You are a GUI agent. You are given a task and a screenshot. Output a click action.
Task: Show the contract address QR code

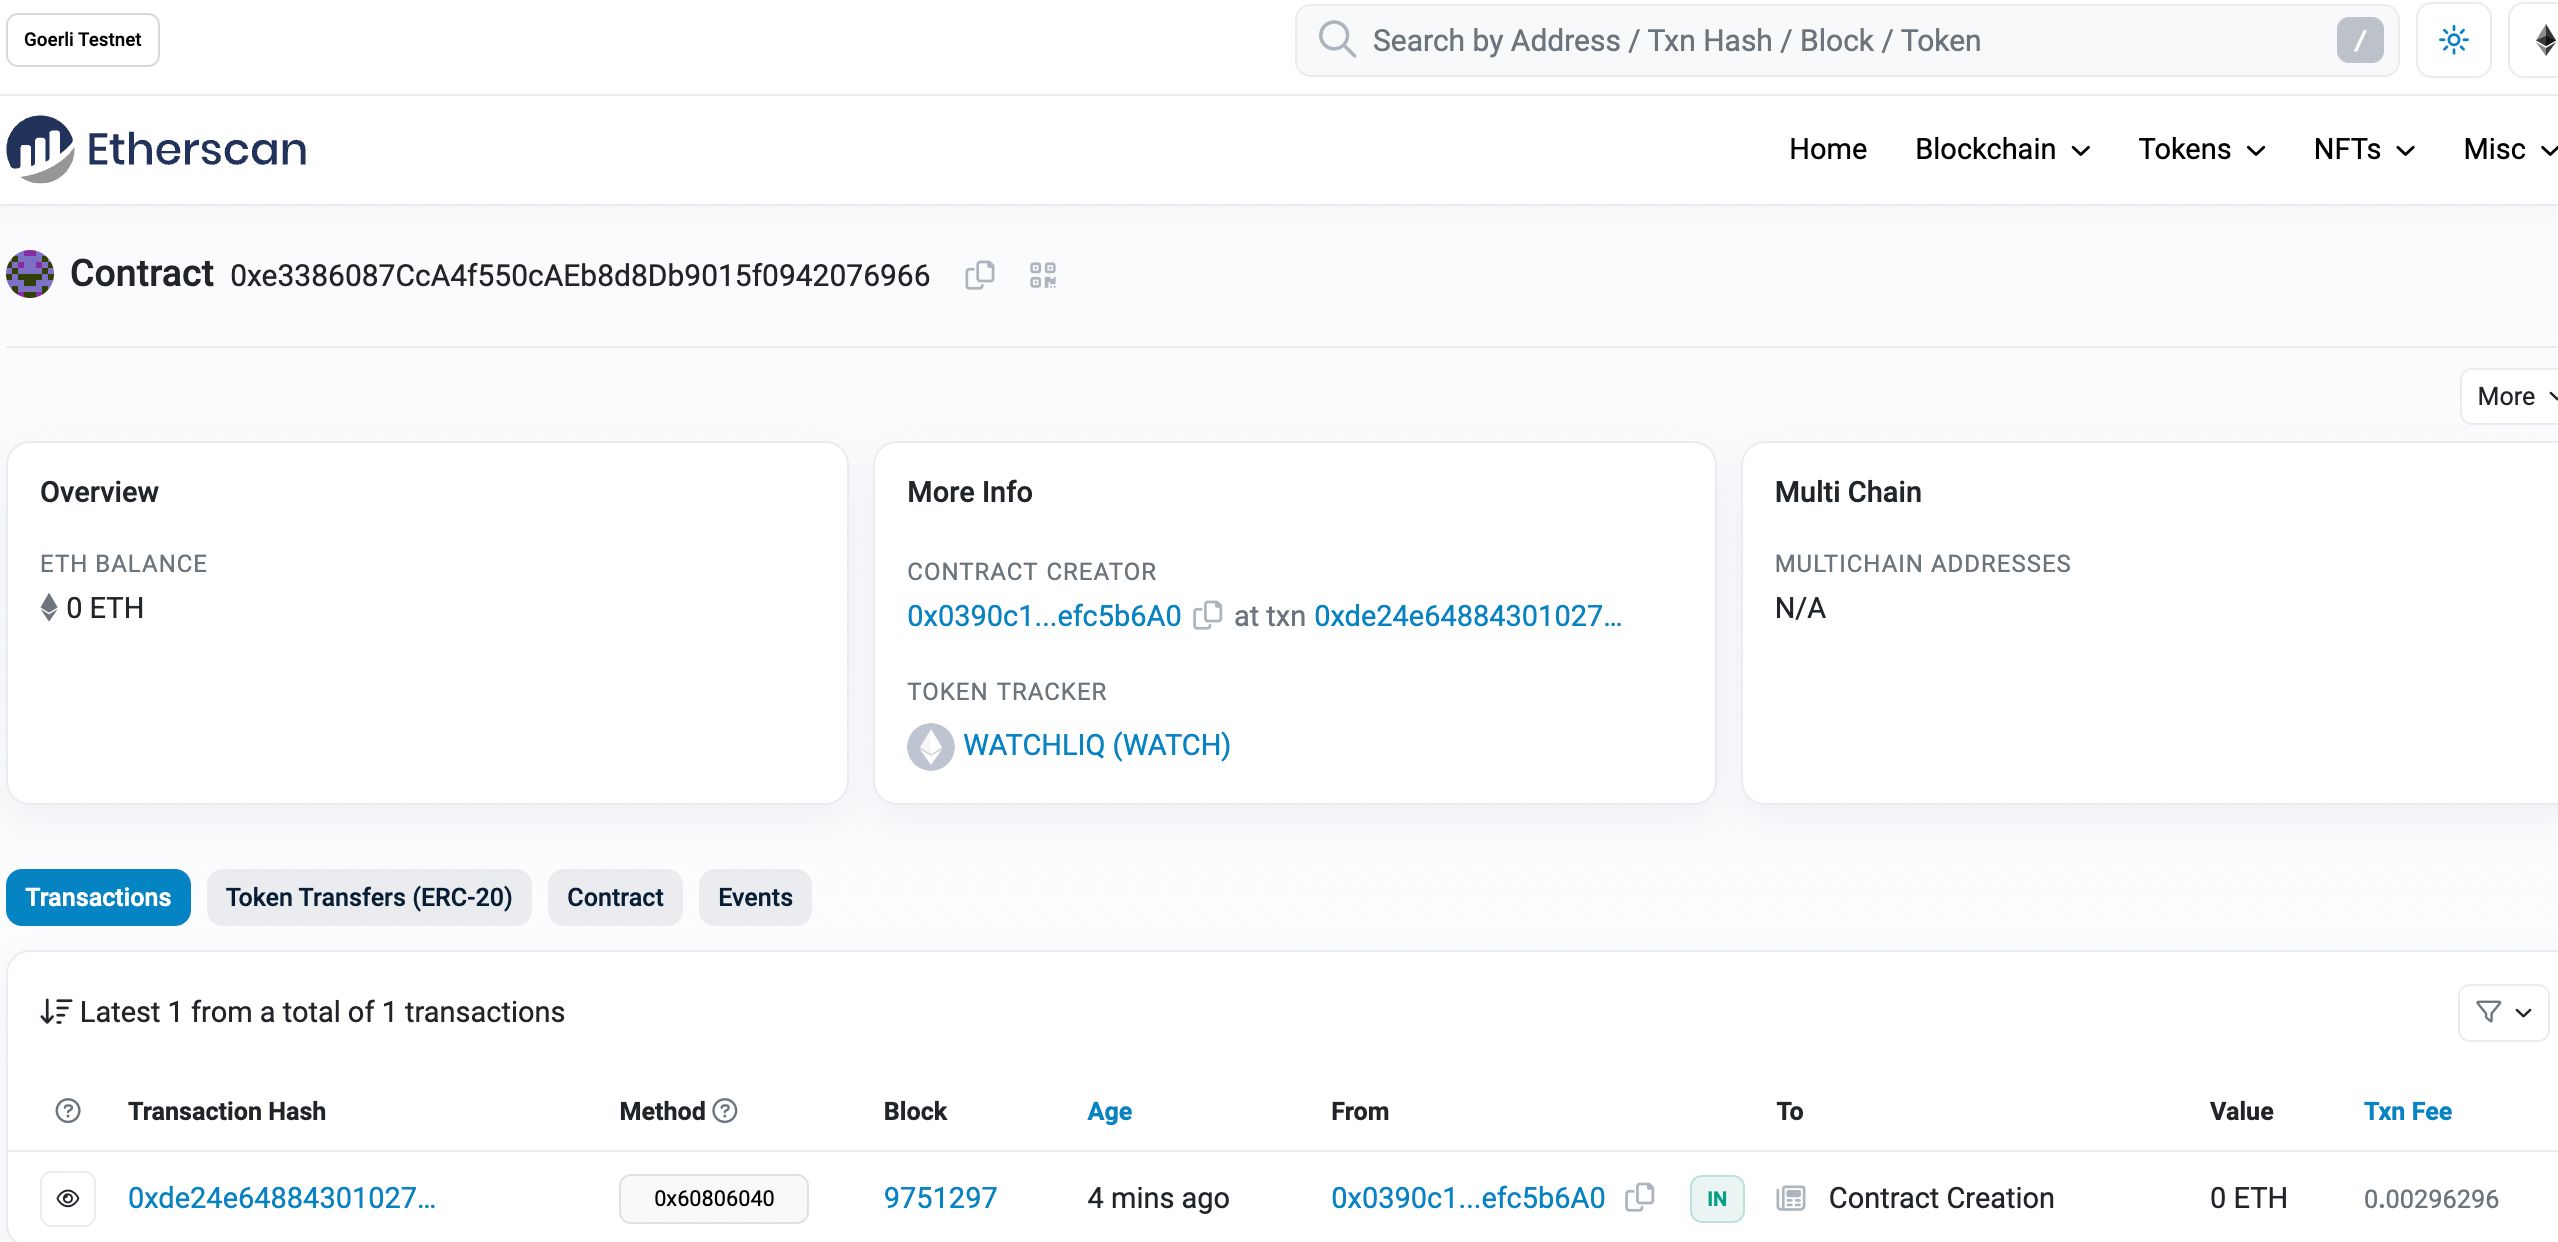tap(1043, 275)
